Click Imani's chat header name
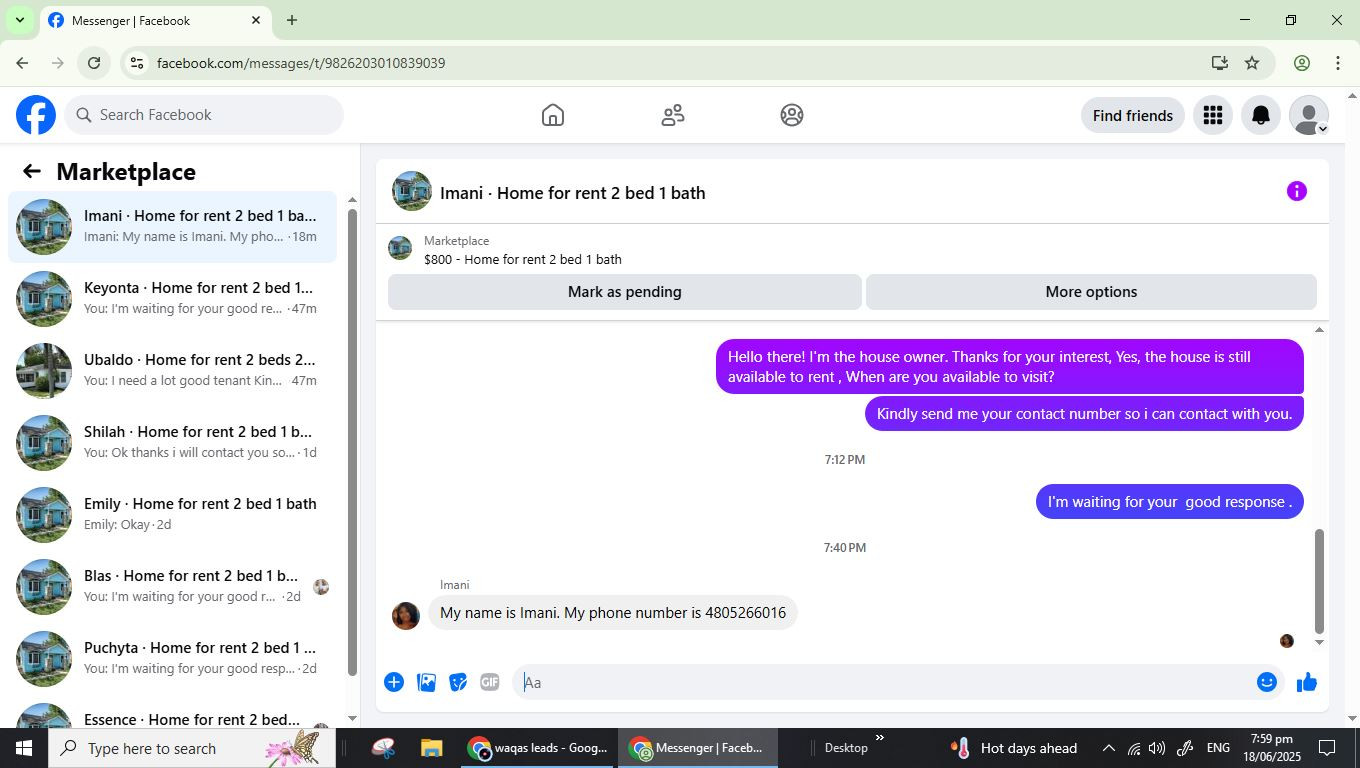This screenshot has width=1360, height=768. pyautogui.click(x=573, y=193)
